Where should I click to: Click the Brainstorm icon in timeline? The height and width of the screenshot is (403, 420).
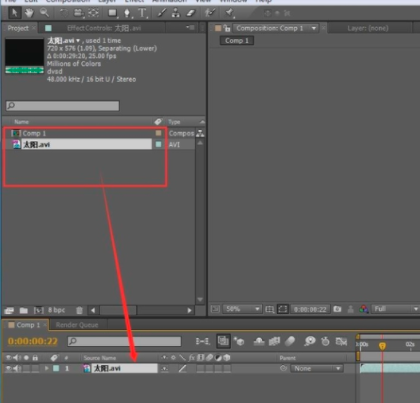310,341
